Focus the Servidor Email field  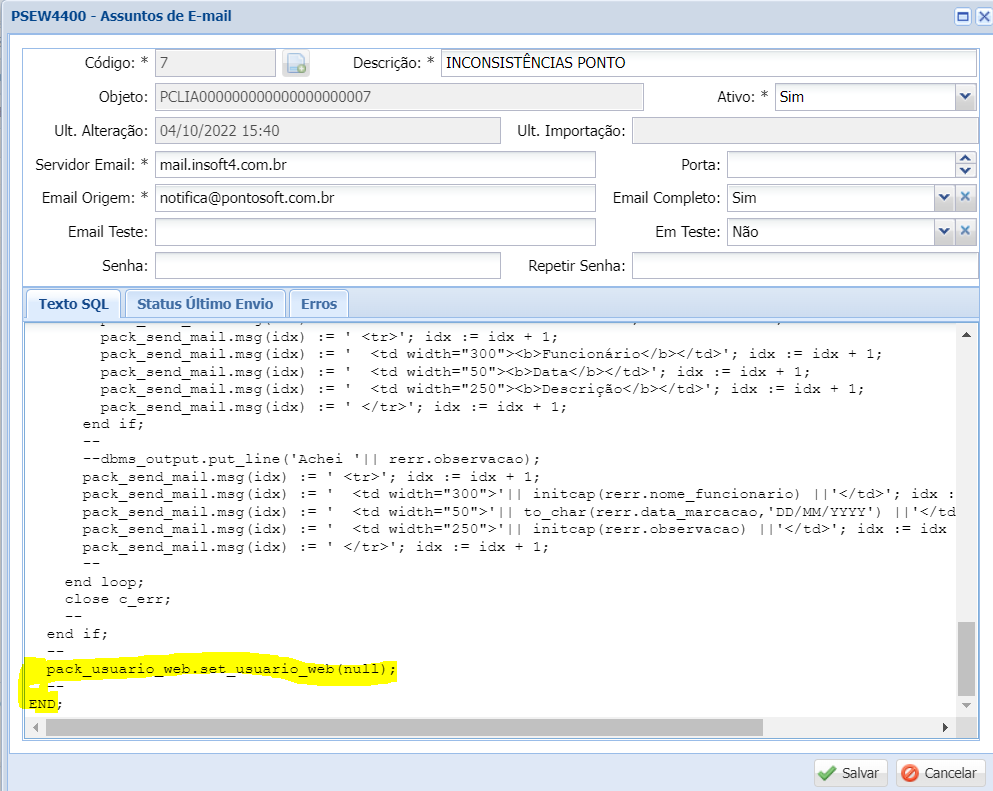pos(375,165)
